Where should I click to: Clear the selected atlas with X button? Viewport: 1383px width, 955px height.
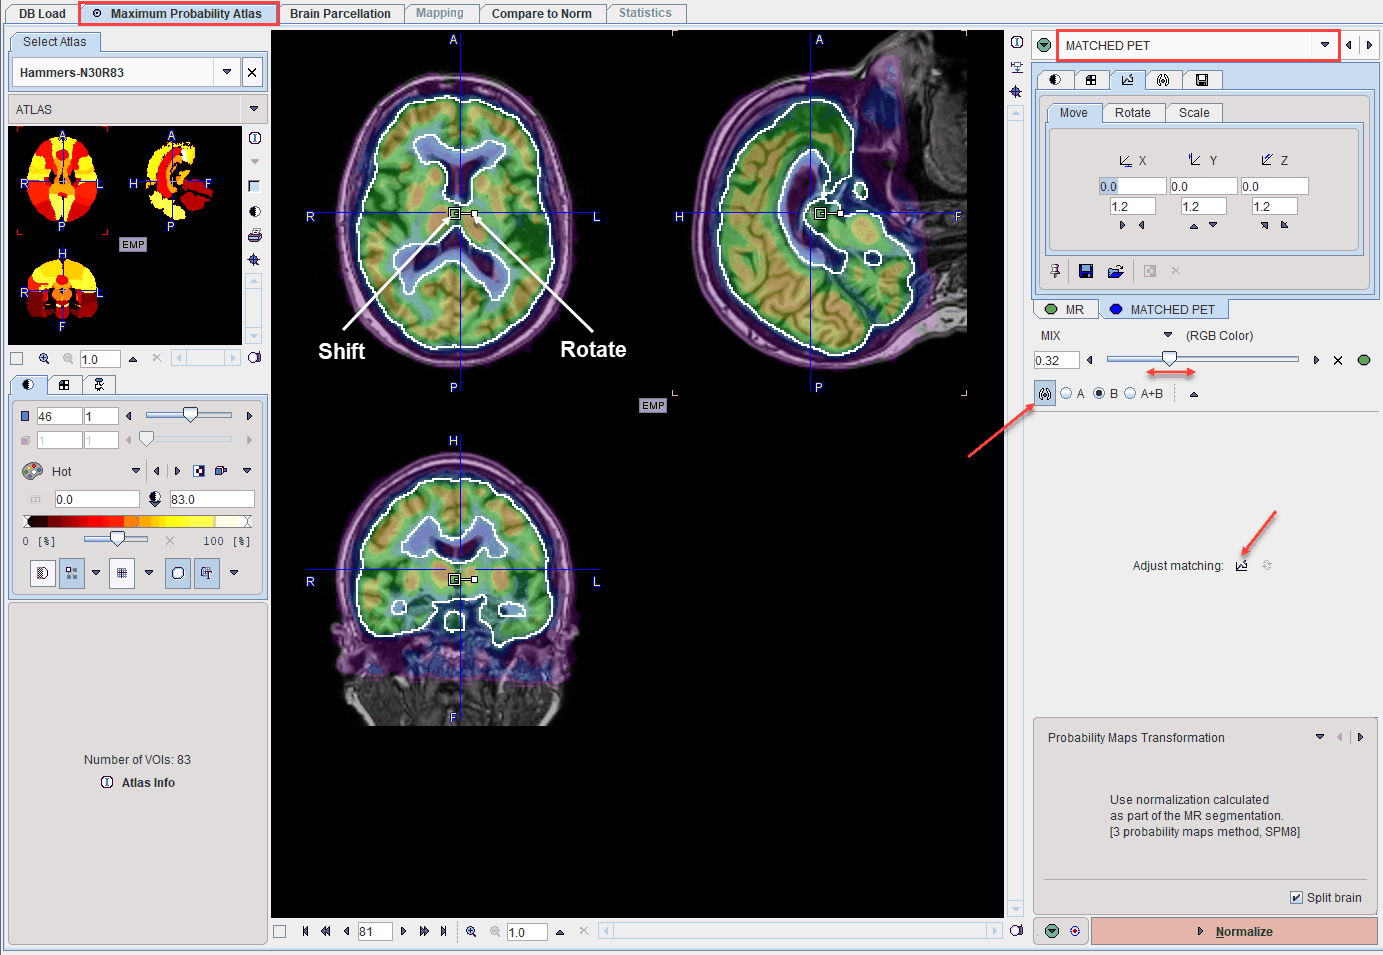(253, 72)
